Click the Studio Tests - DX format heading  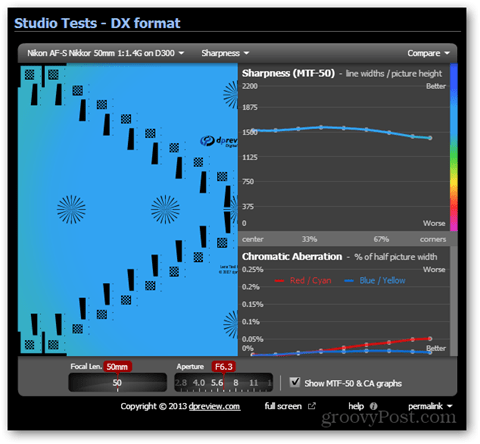click(97, 23)
